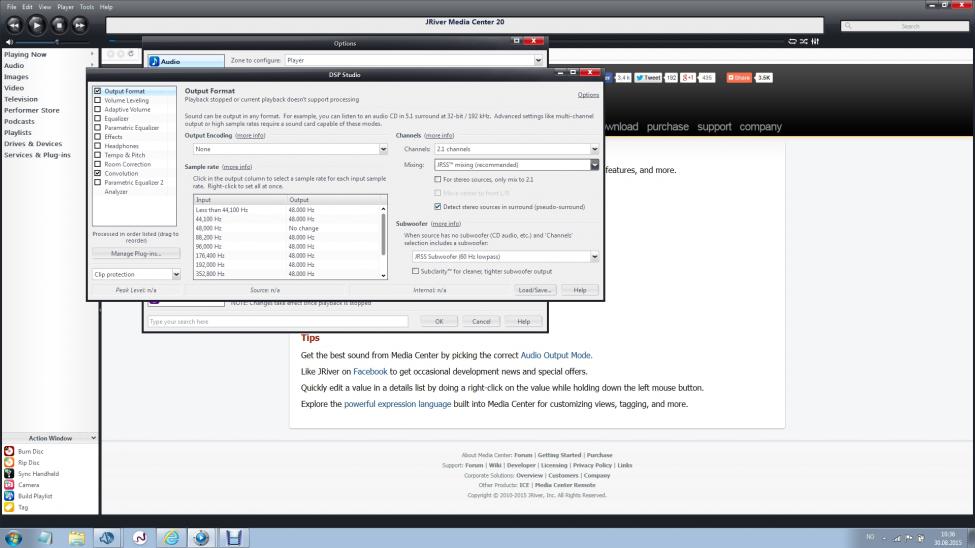
Task: Open the View menu
Action: click(45, 7)
